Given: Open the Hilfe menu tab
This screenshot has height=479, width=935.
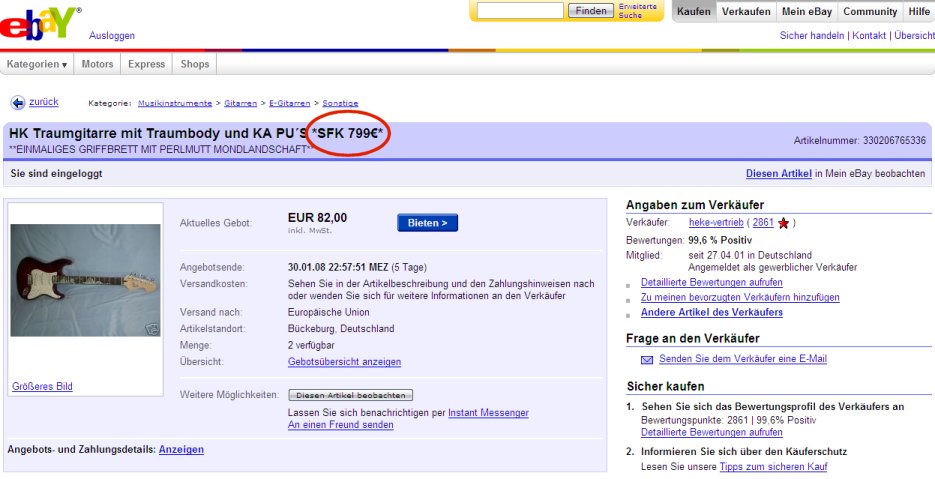Looking at the screenshot, I should (919, 11).
